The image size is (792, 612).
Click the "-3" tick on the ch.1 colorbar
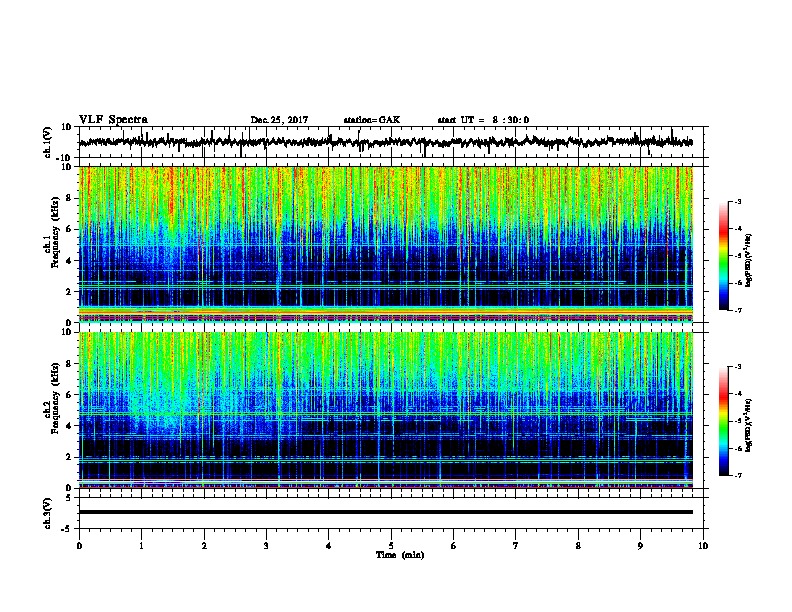(737, 202)
